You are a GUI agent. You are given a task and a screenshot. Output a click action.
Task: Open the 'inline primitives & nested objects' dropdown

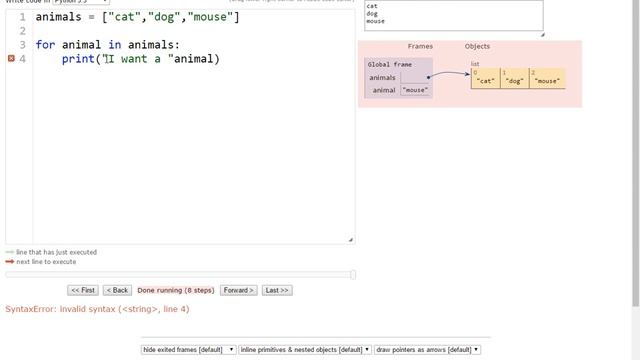pyautogui.click(x=305, y=350)
